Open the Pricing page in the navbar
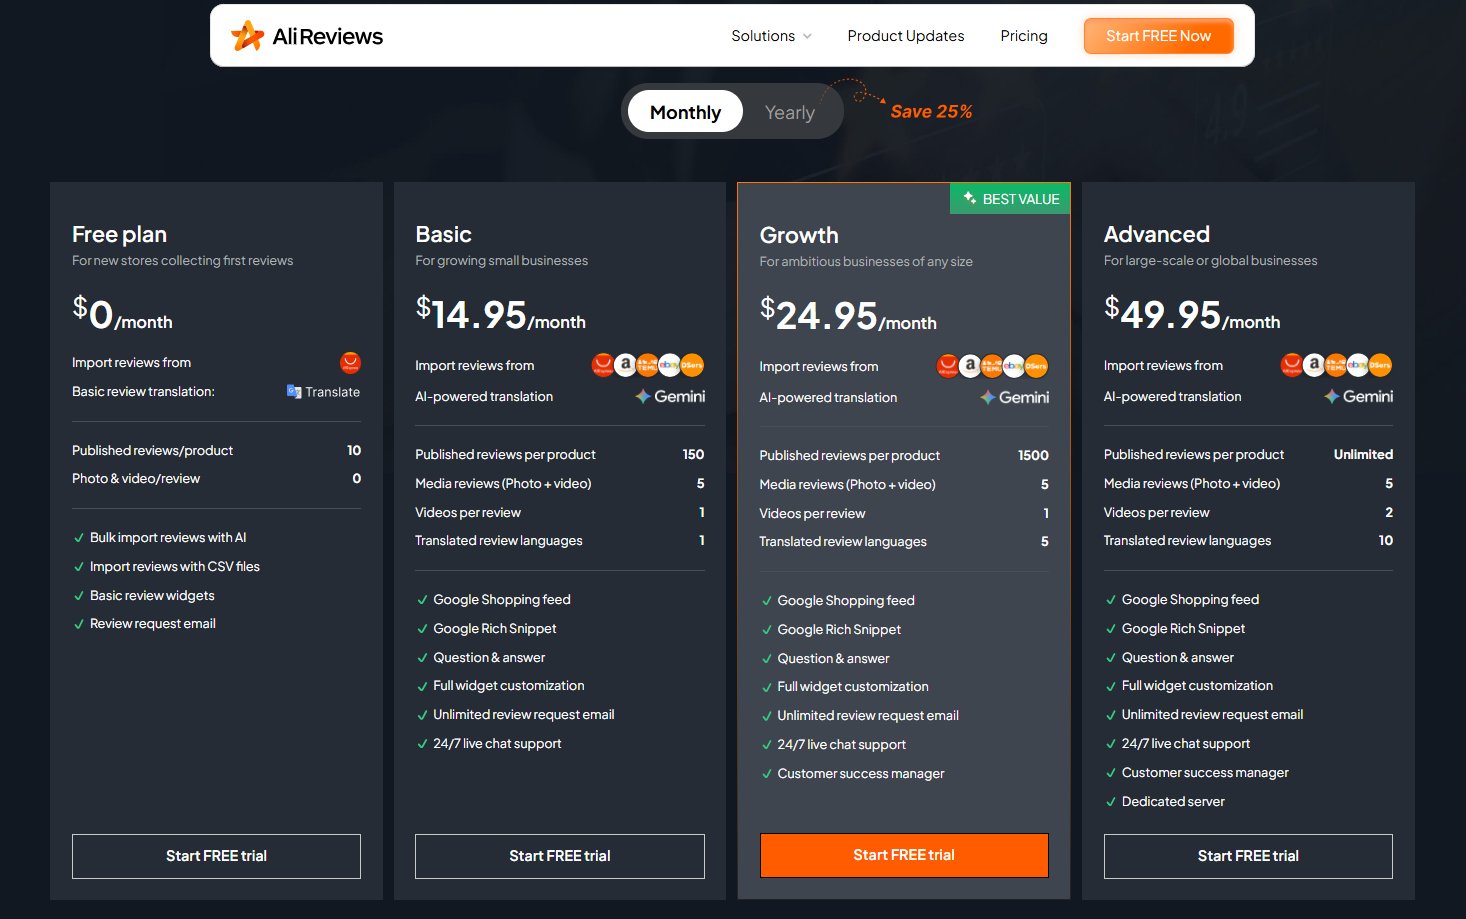Viewport: 1466px width, 919px height. (x=1024, y=36)
